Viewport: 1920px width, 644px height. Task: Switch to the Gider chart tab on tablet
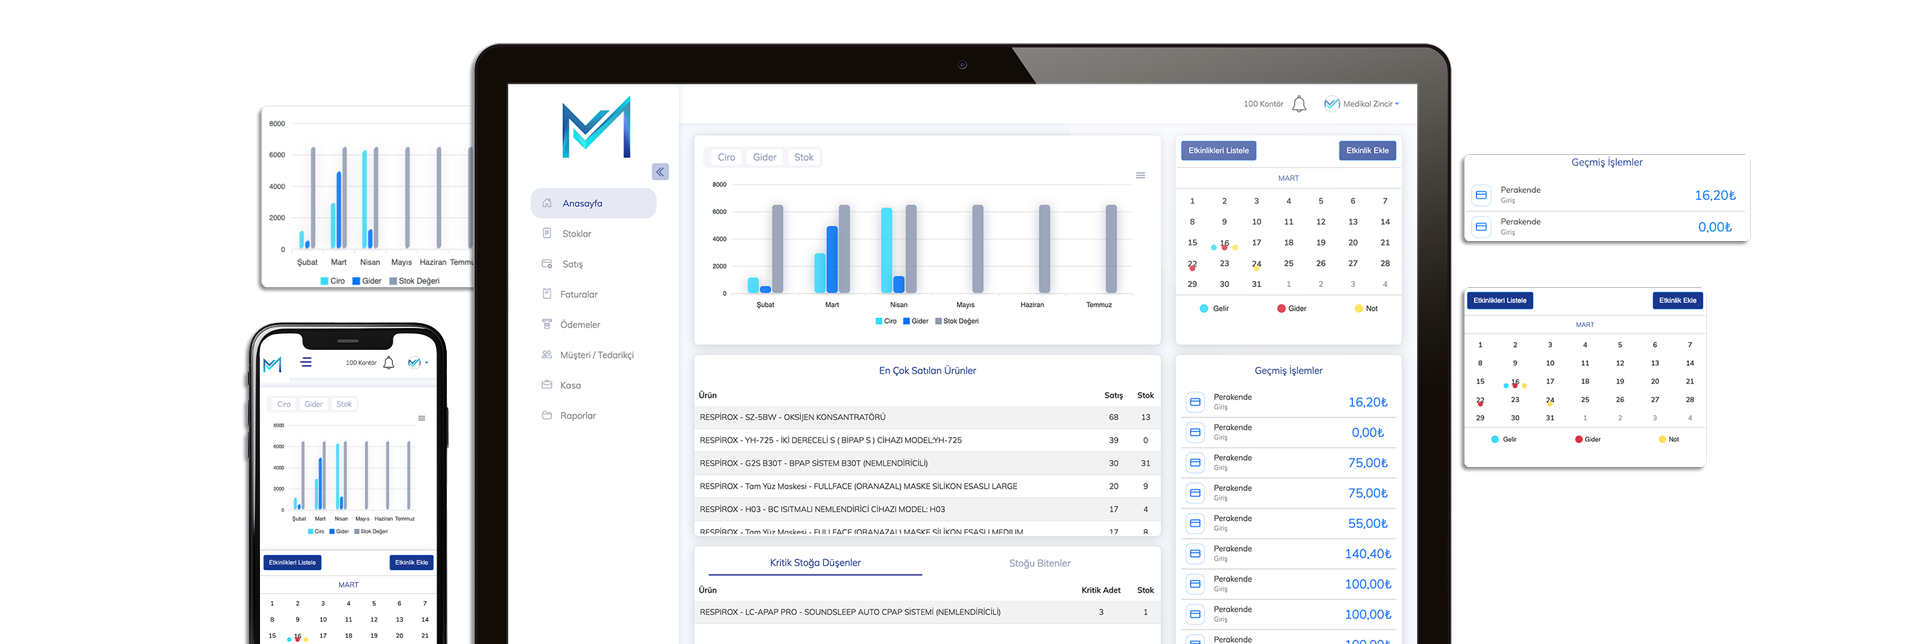click(765, 157)
